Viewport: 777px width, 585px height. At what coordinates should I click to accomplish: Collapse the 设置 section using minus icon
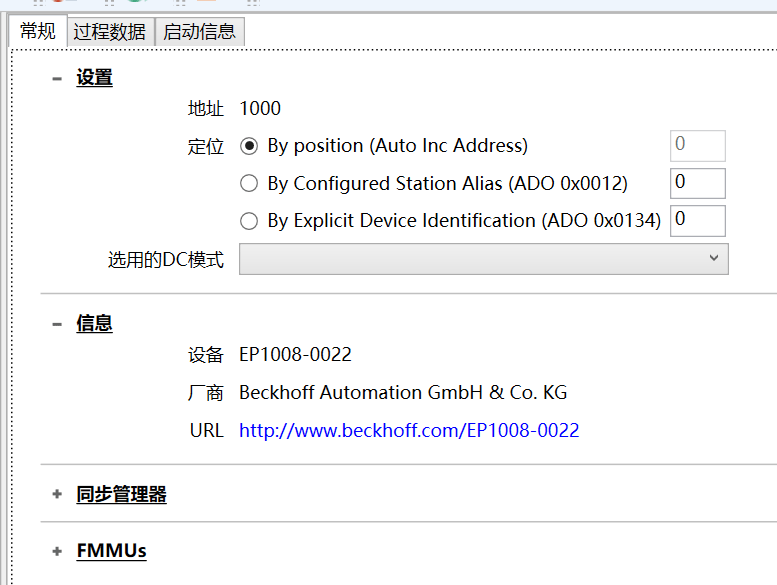[x=57, y=78]
